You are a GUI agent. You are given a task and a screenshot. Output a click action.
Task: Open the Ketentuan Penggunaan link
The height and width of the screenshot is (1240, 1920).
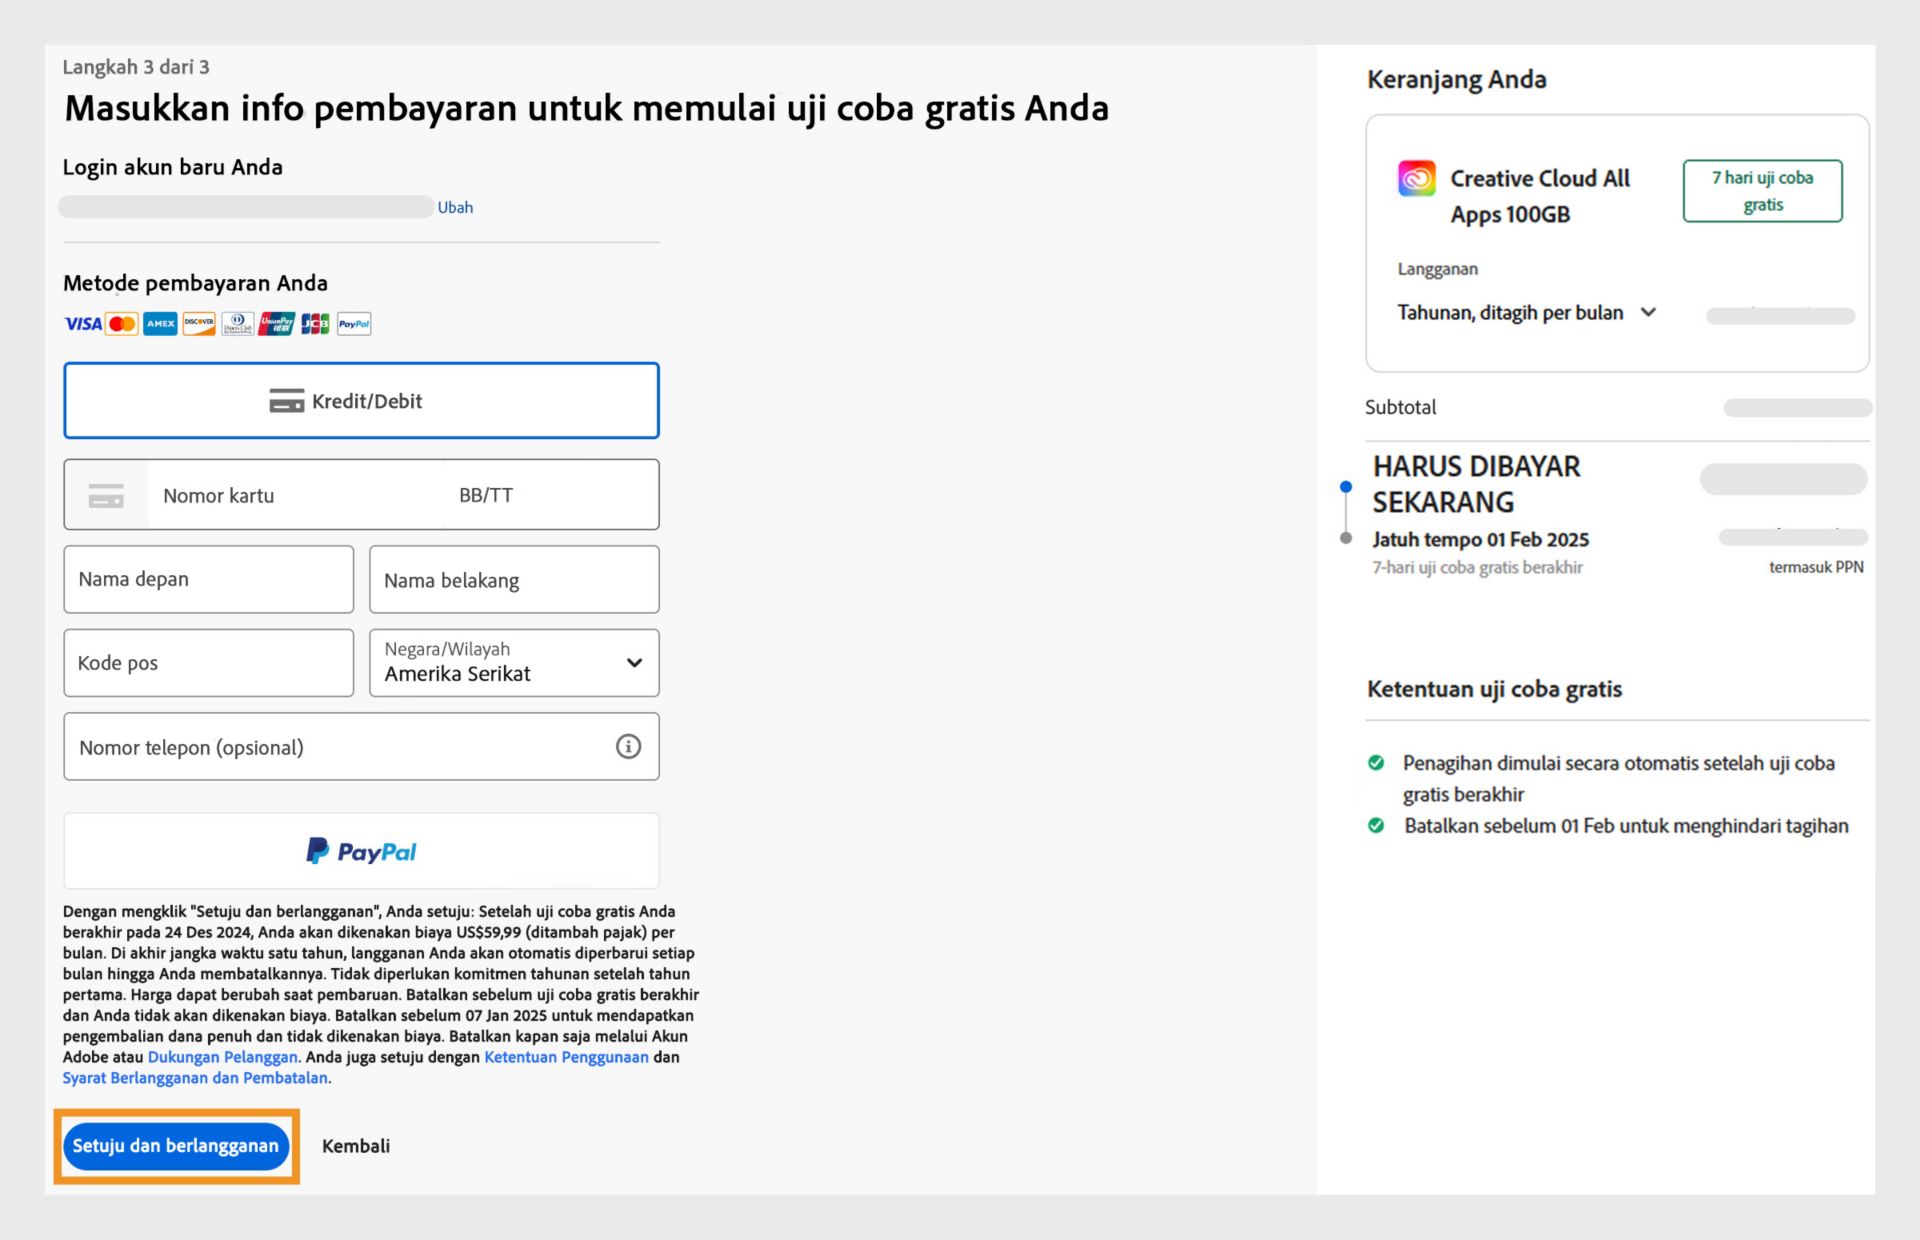[566, 1057]
